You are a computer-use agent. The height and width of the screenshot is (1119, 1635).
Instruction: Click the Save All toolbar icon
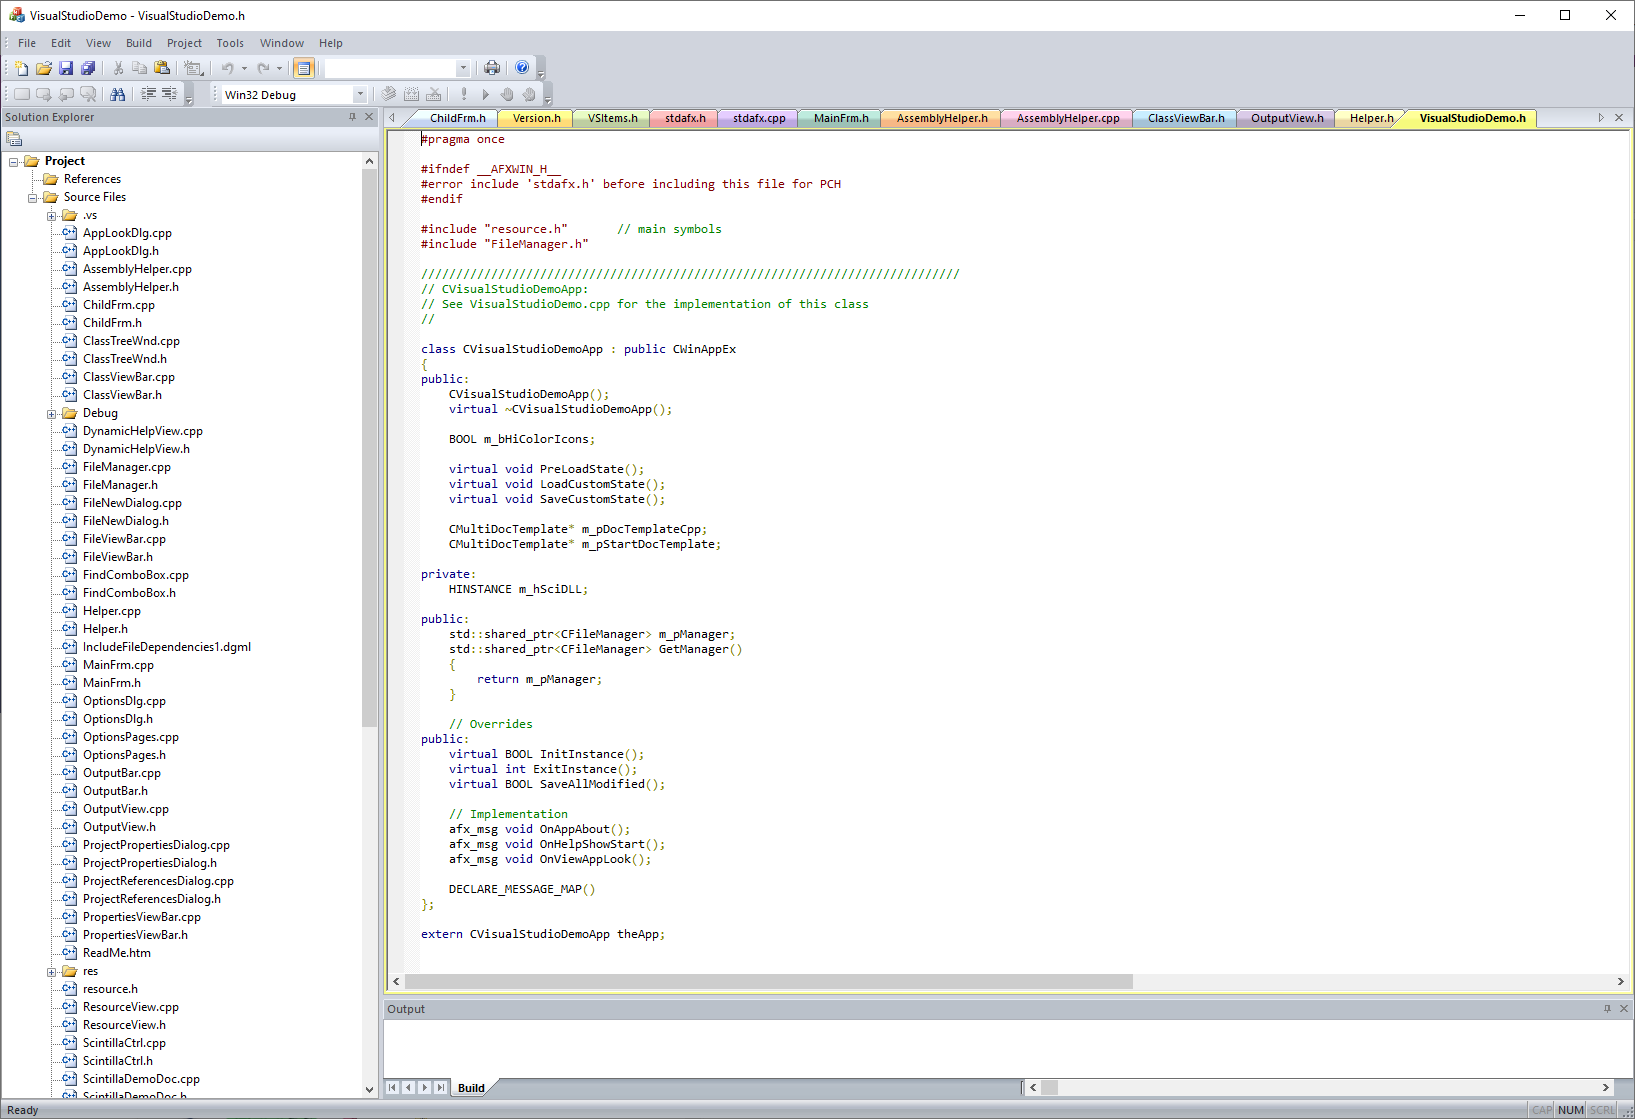[88, 68]
